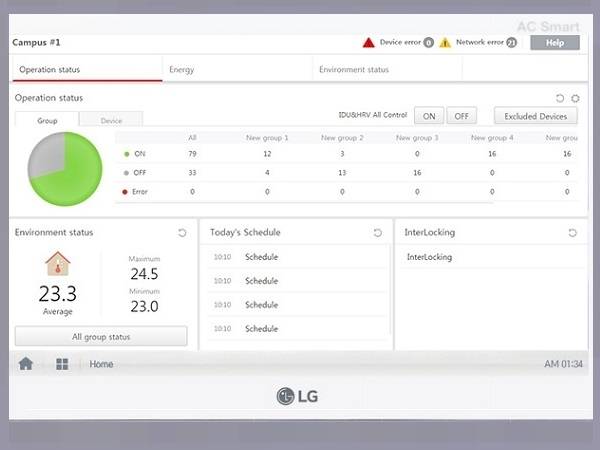Turn OFF all IDU&HRV units
This screenshot has width=600, height=450.
(461, 116)
